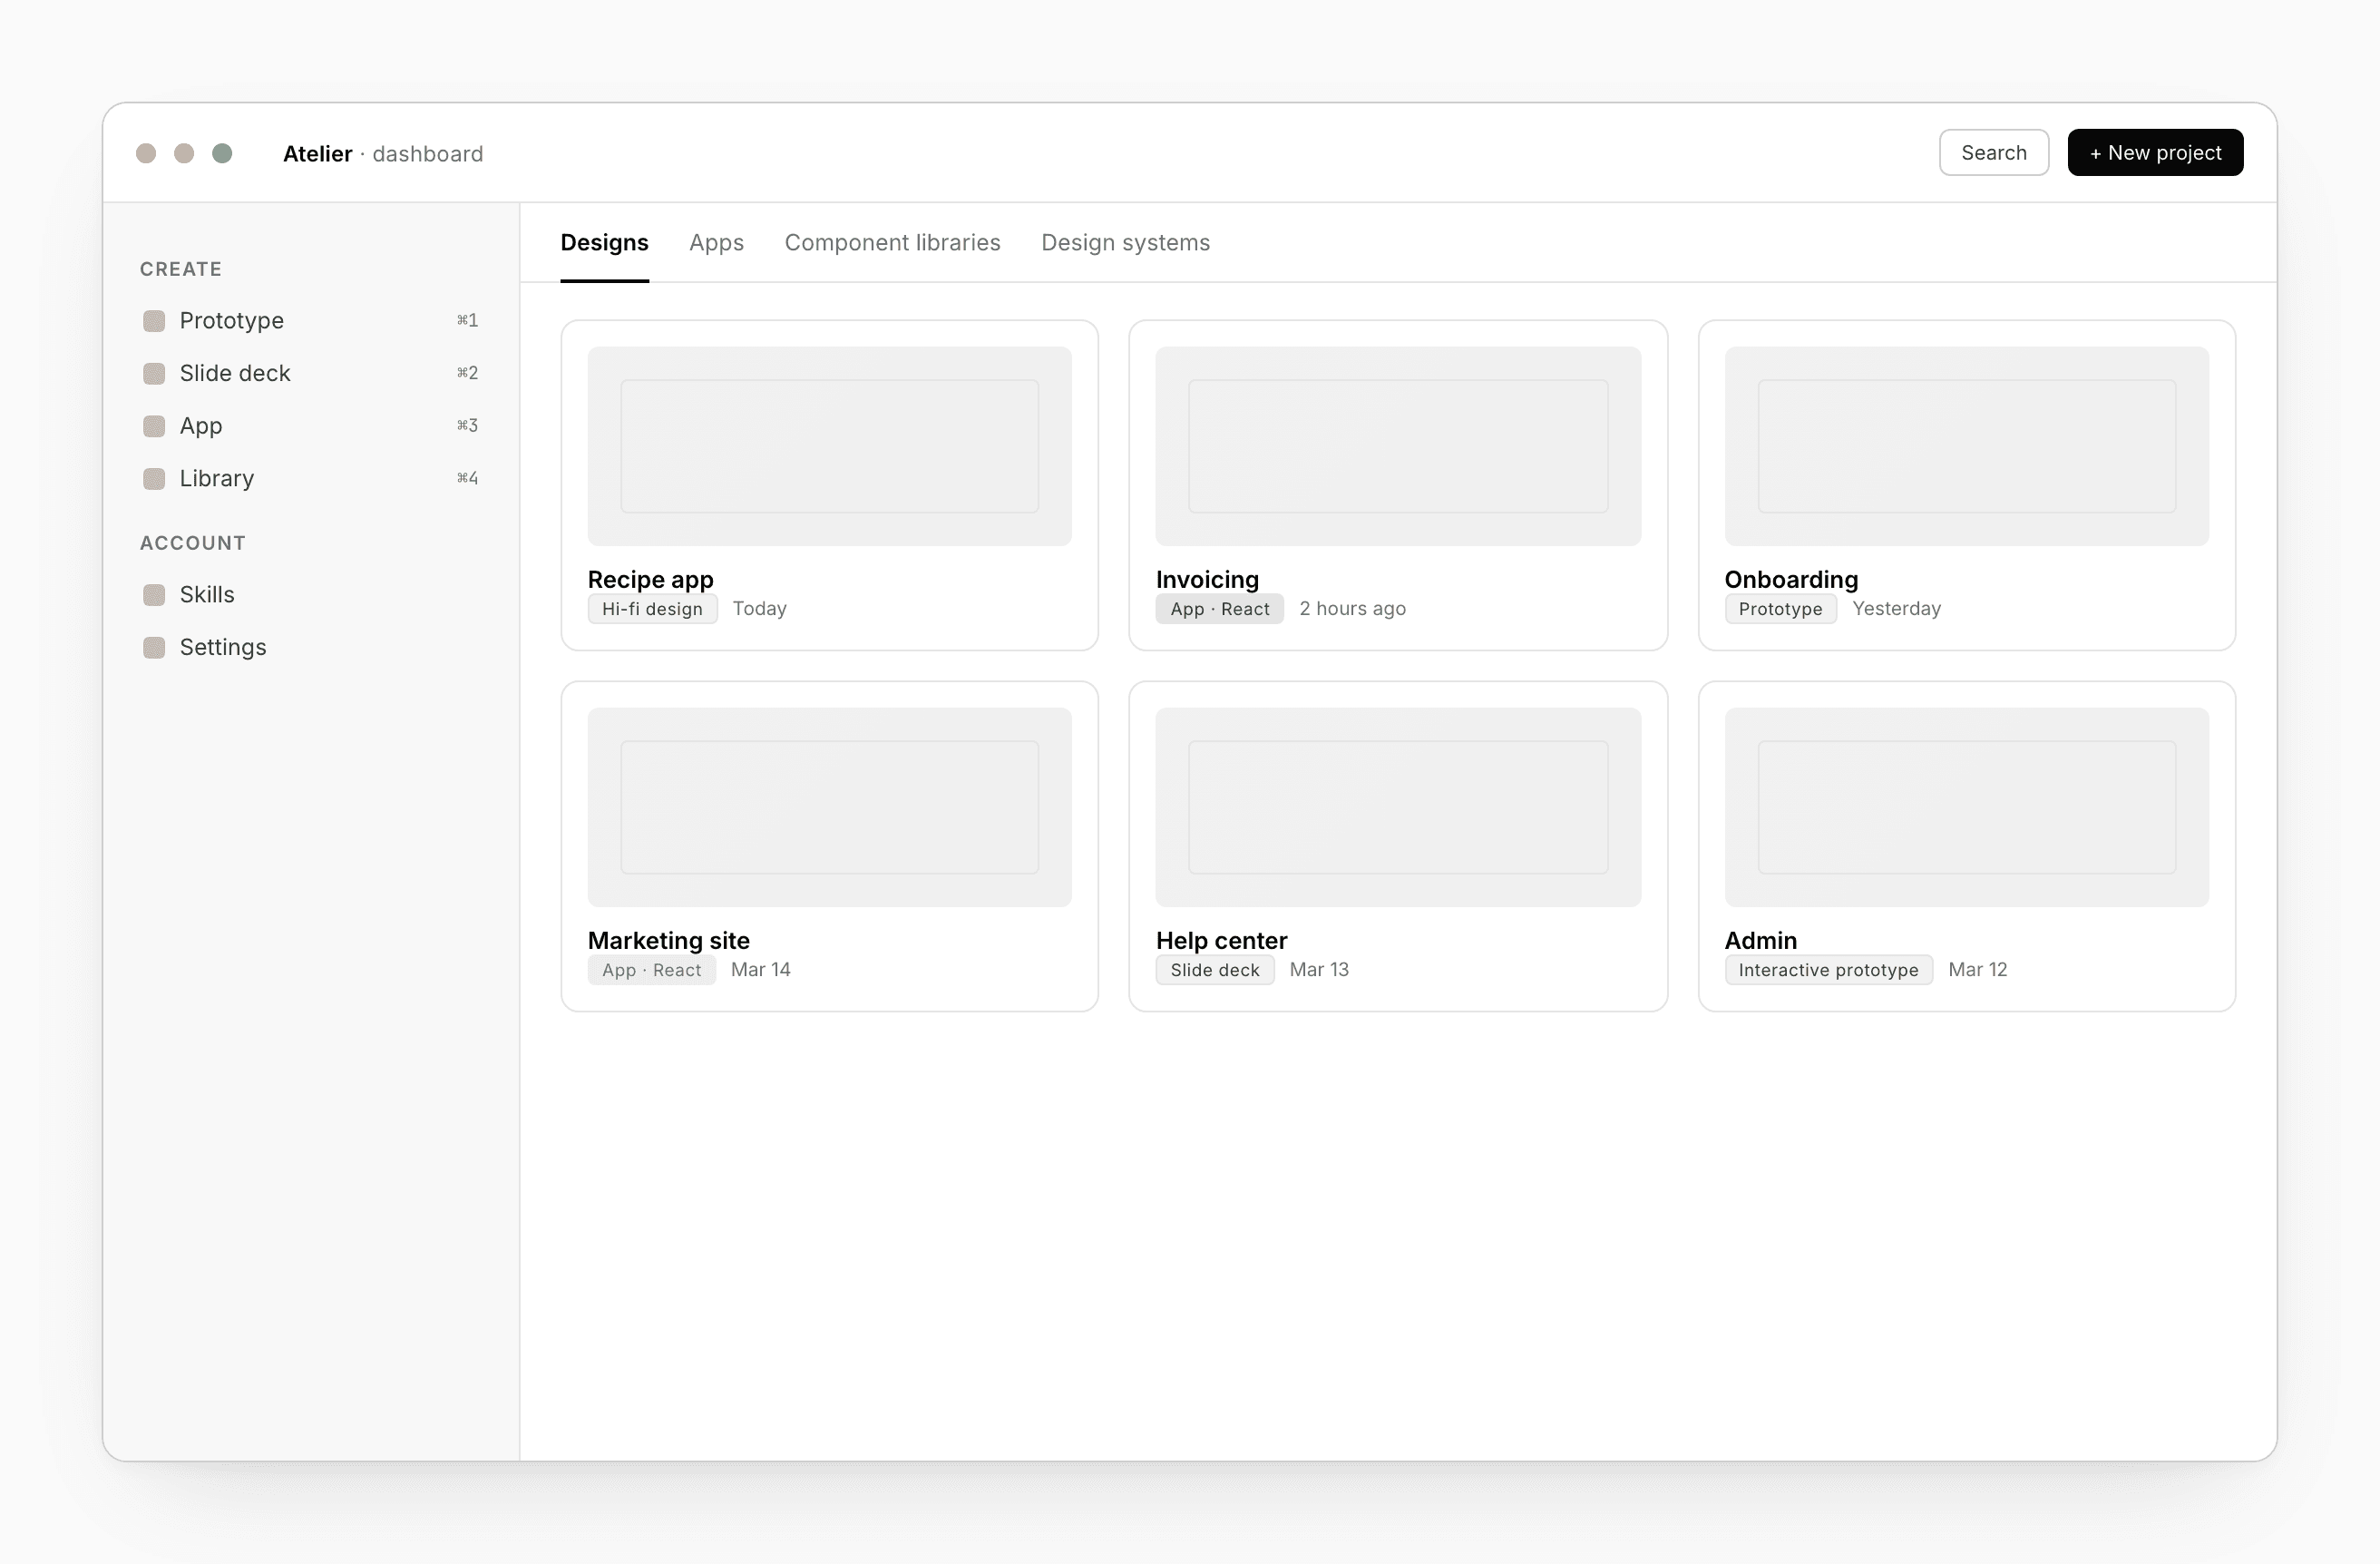Click the Slide deck sidebar icon

click(x=154, y=374)
